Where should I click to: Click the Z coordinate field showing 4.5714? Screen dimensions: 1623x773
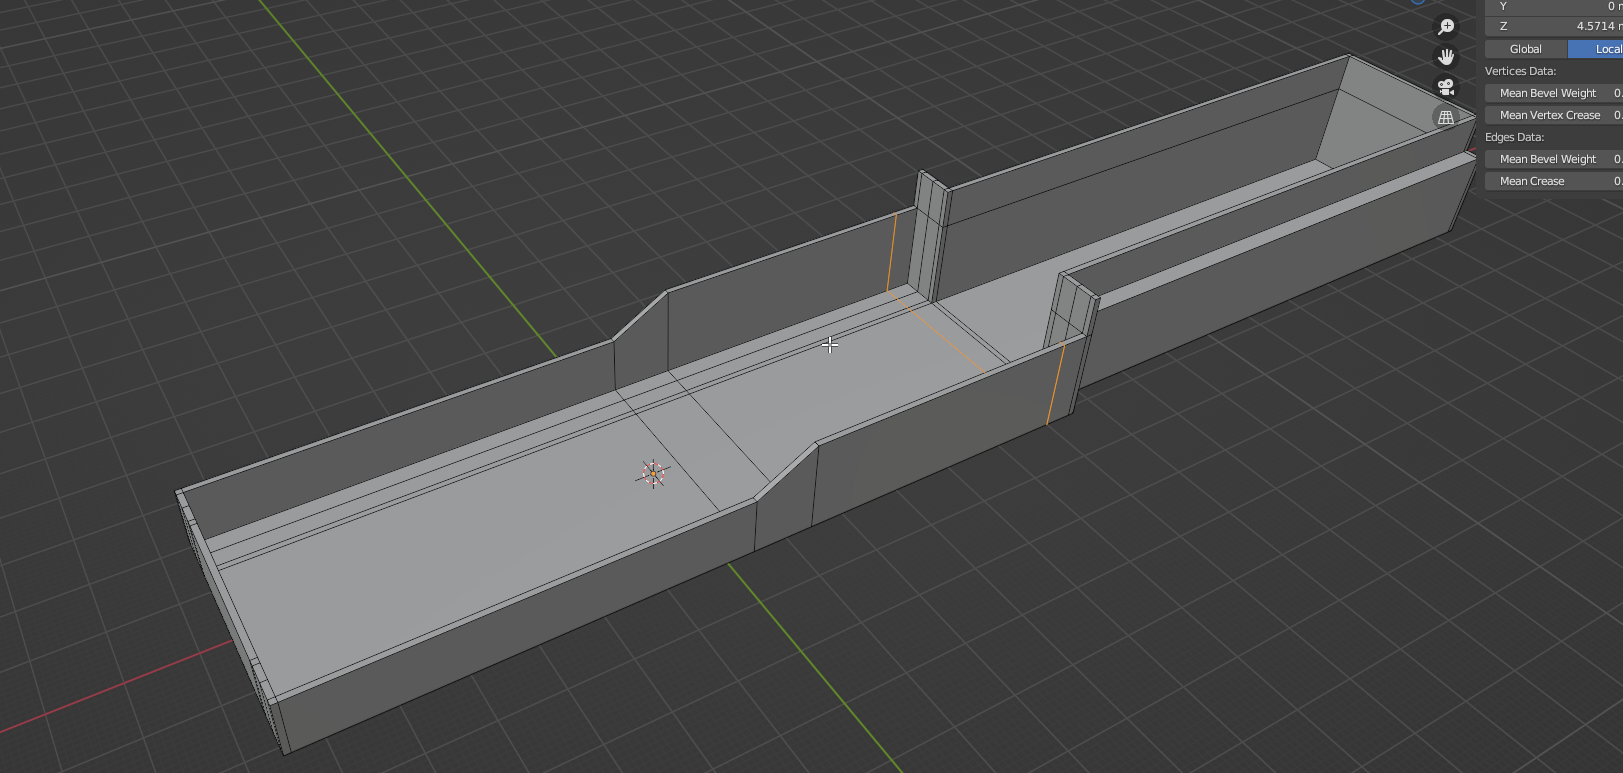click(x=1554, y=26)
